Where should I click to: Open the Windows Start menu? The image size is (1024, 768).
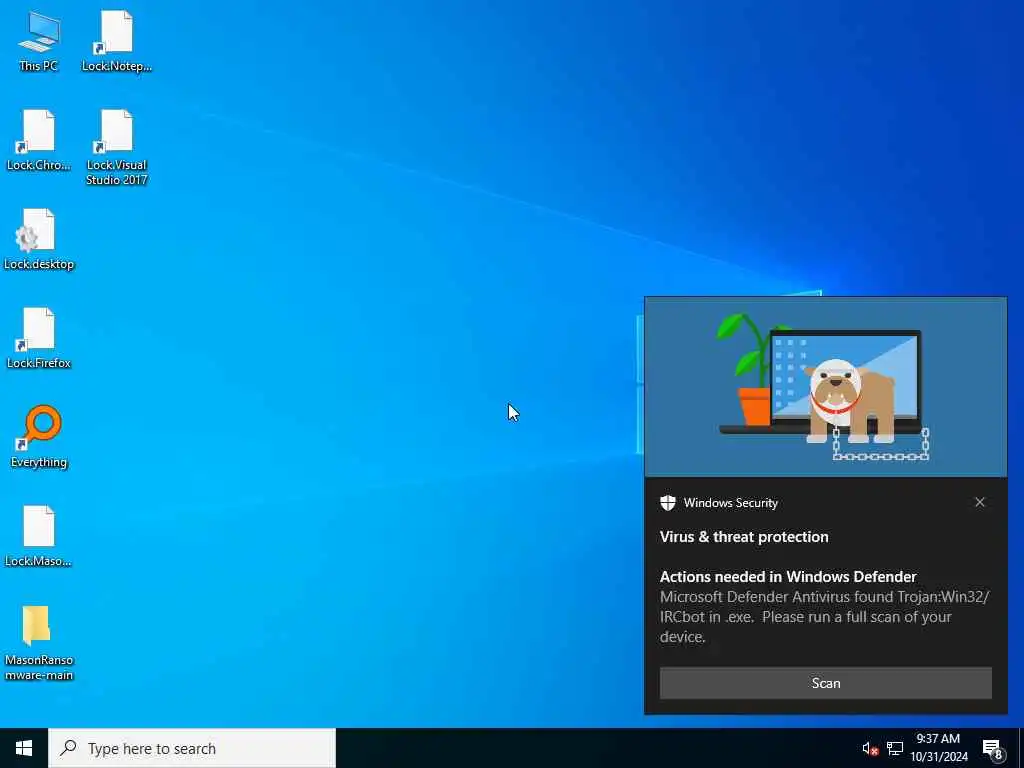pyautogui.click(x=24, y=748)
